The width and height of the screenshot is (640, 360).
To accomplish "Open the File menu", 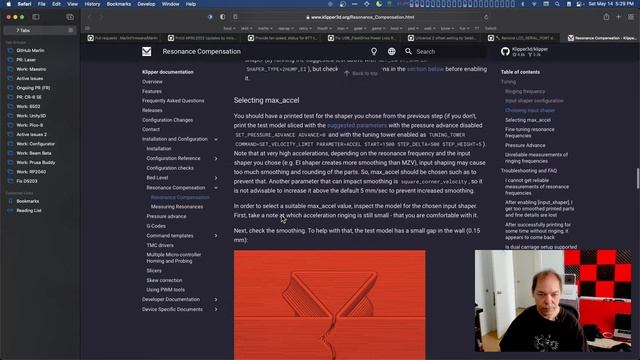I will coord(42,4).
